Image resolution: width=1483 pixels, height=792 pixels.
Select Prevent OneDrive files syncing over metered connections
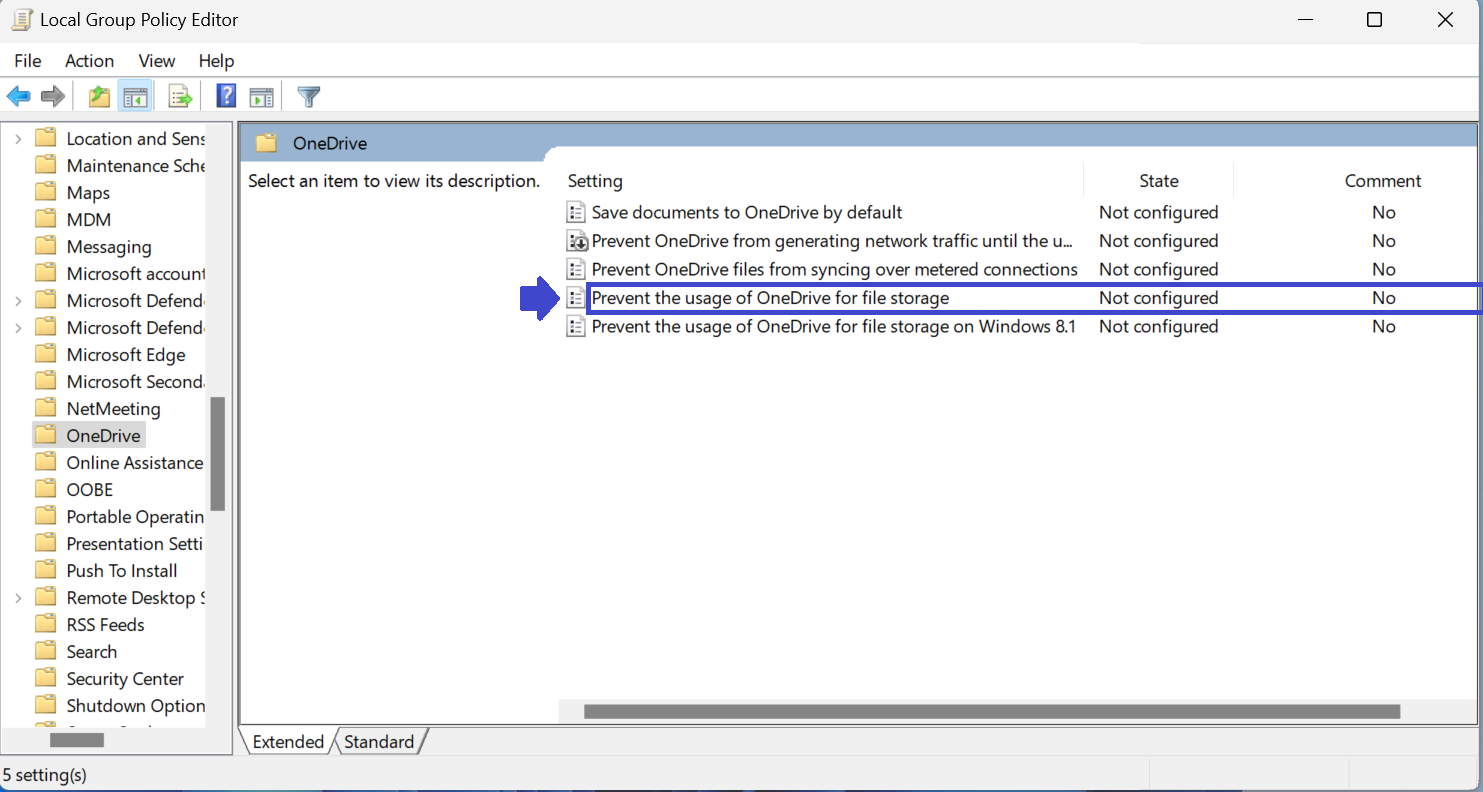(834, 269)
